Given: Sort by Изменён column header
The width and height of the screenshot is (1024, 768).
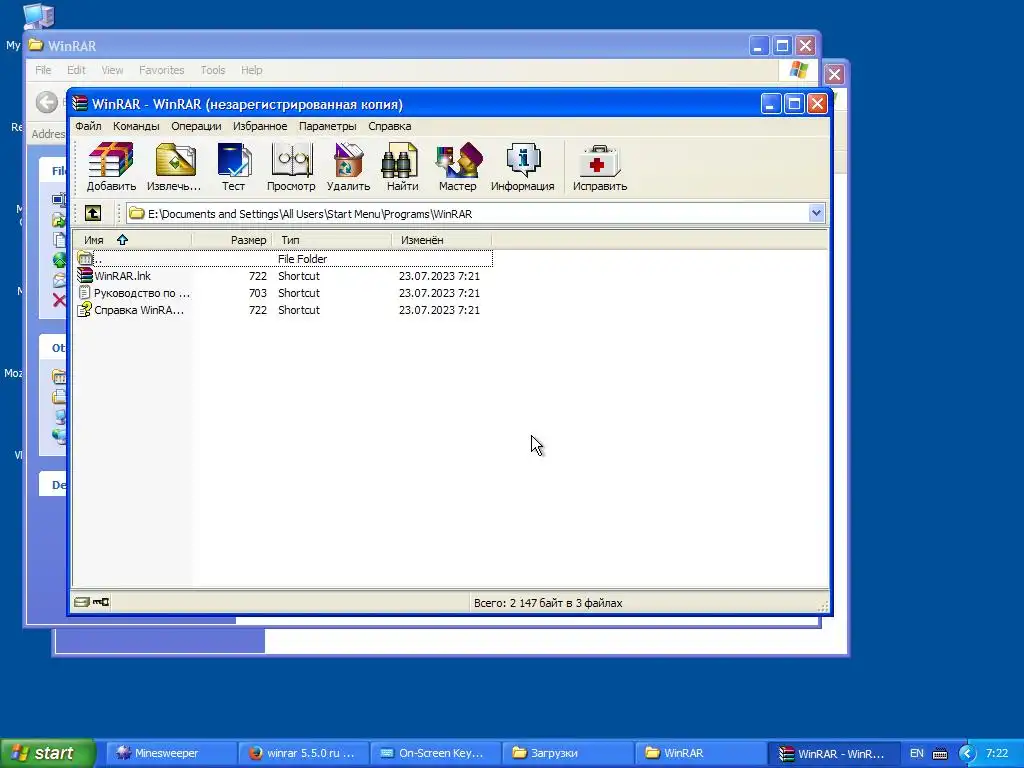Looking at the screenshot, I should [x=441, y=240].
